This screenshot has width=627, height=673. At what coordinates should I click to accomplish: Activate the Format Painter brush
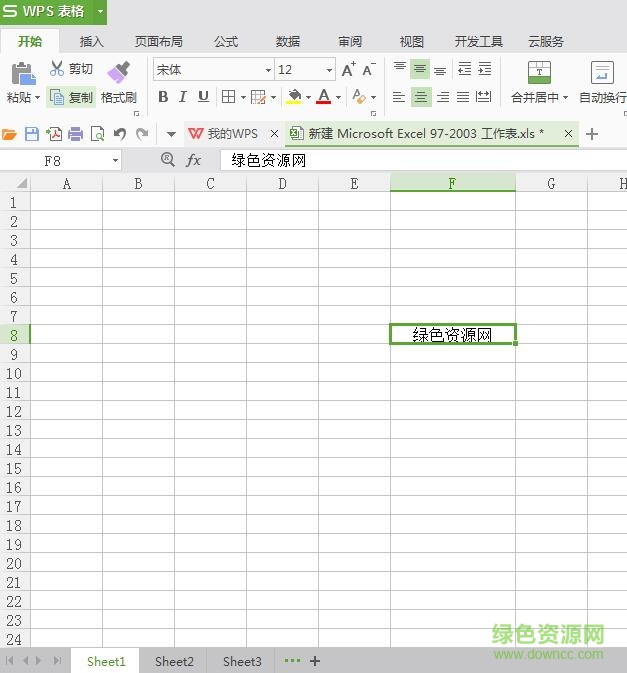click(118, 72)
